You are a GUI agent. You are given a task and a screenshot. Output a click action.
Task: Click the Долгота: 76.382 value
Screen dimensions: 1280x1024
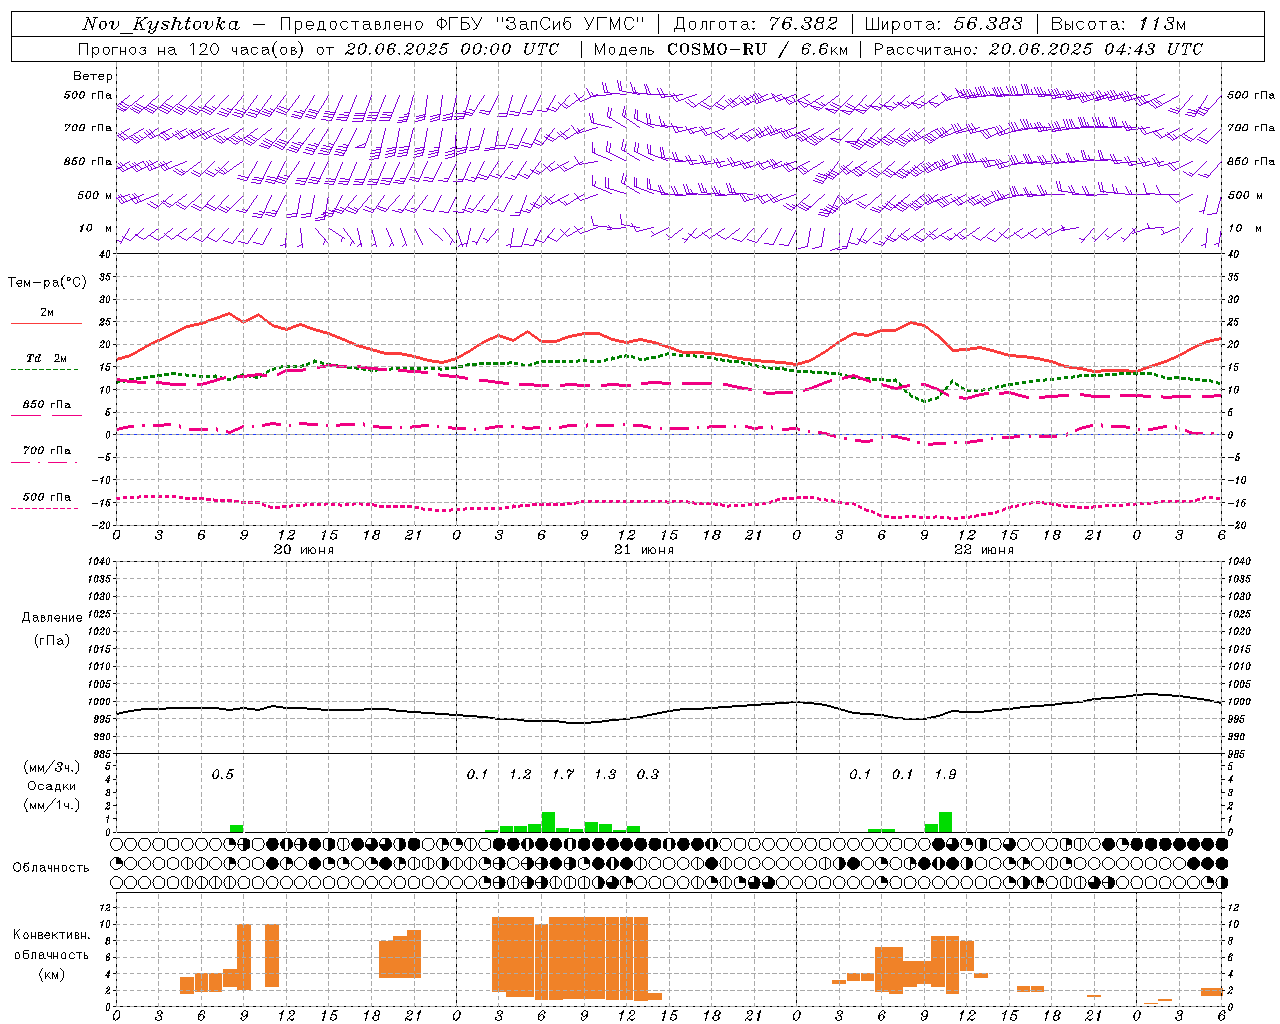755,24
